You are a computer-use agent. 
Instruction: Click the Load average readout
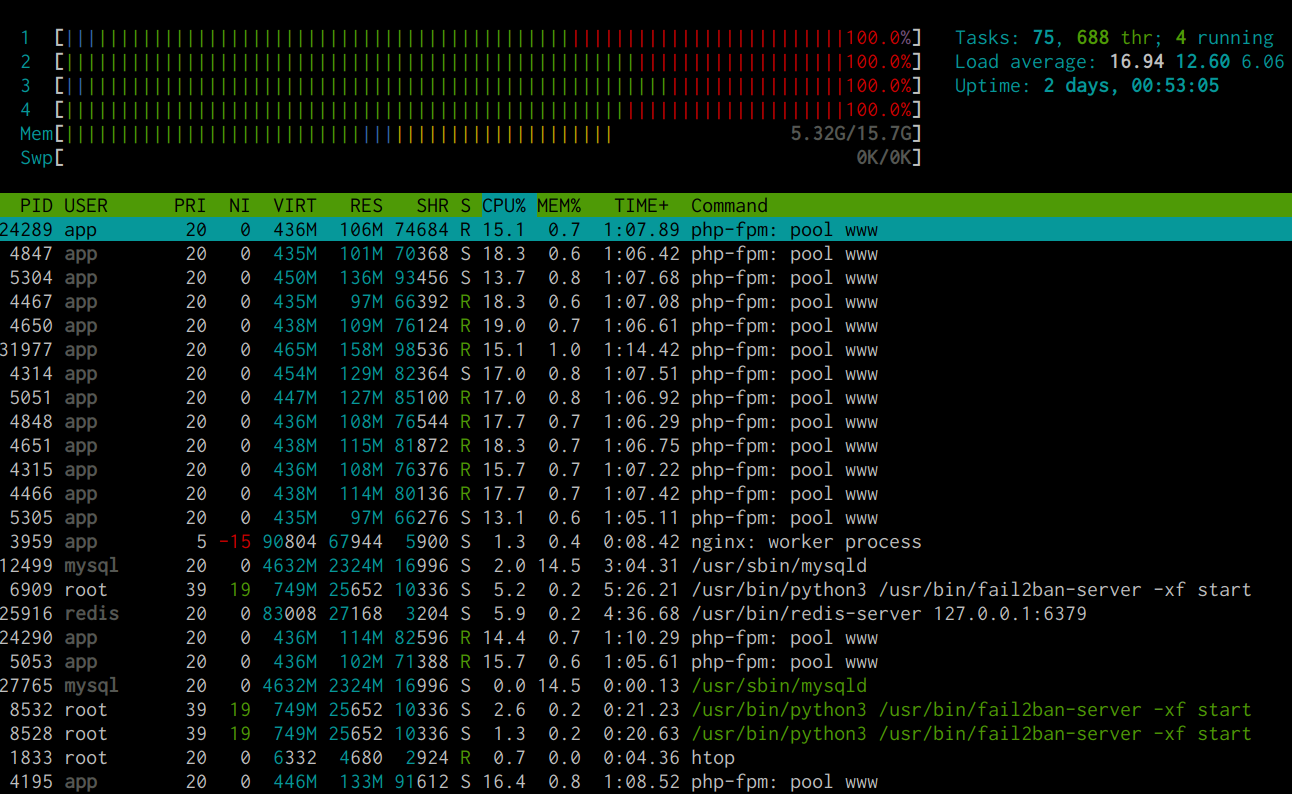coord(1119,62)
